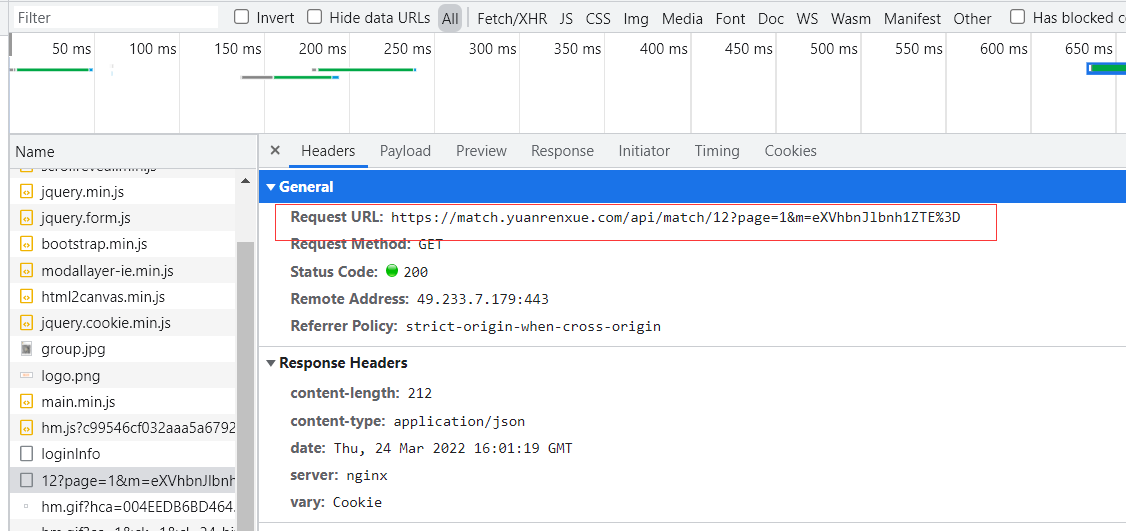Toggle the Has blocked cookies checkbox
The width and height of the screenshot is (1126, 531).
pos(1017,17)
